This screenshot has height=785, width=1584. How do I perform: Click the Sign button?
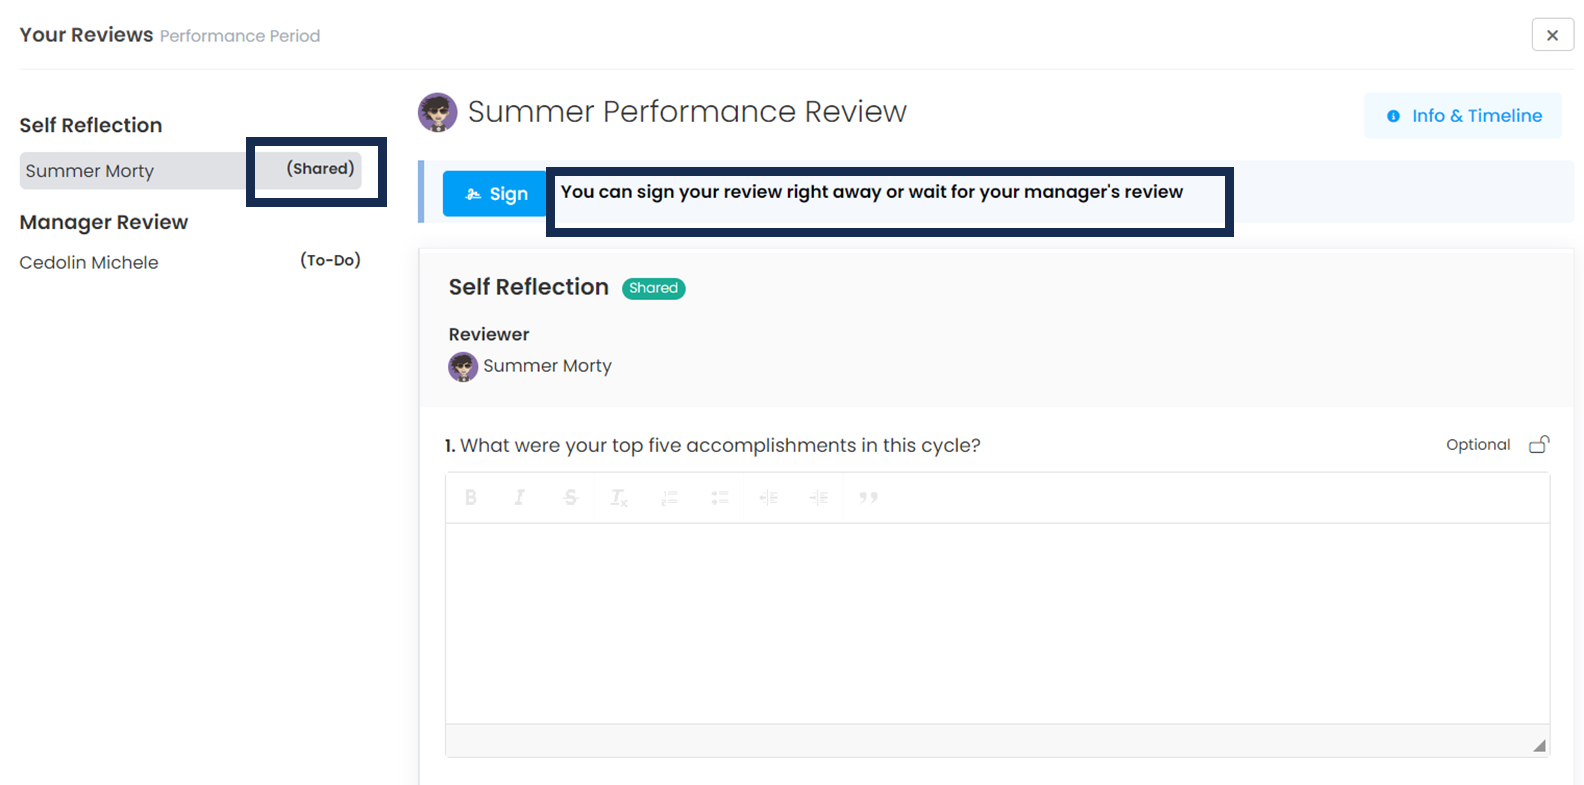point(495,194)
